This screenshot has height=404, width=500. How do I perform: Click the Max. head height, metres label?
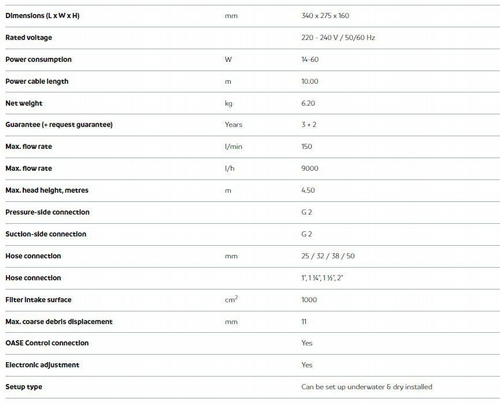pos(47,190)
